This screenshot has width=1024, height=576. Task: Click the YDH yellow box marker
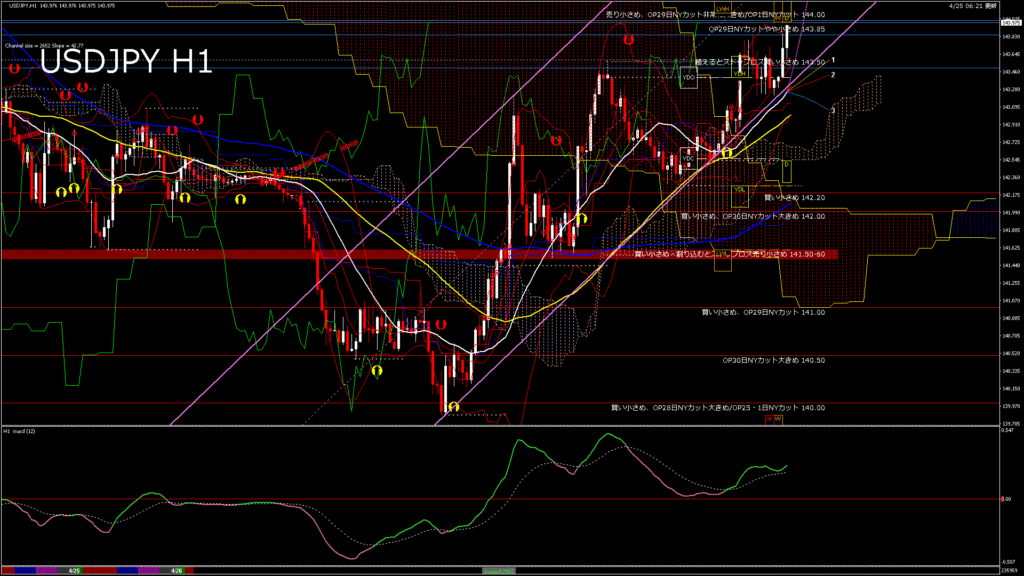pos(739,74)
